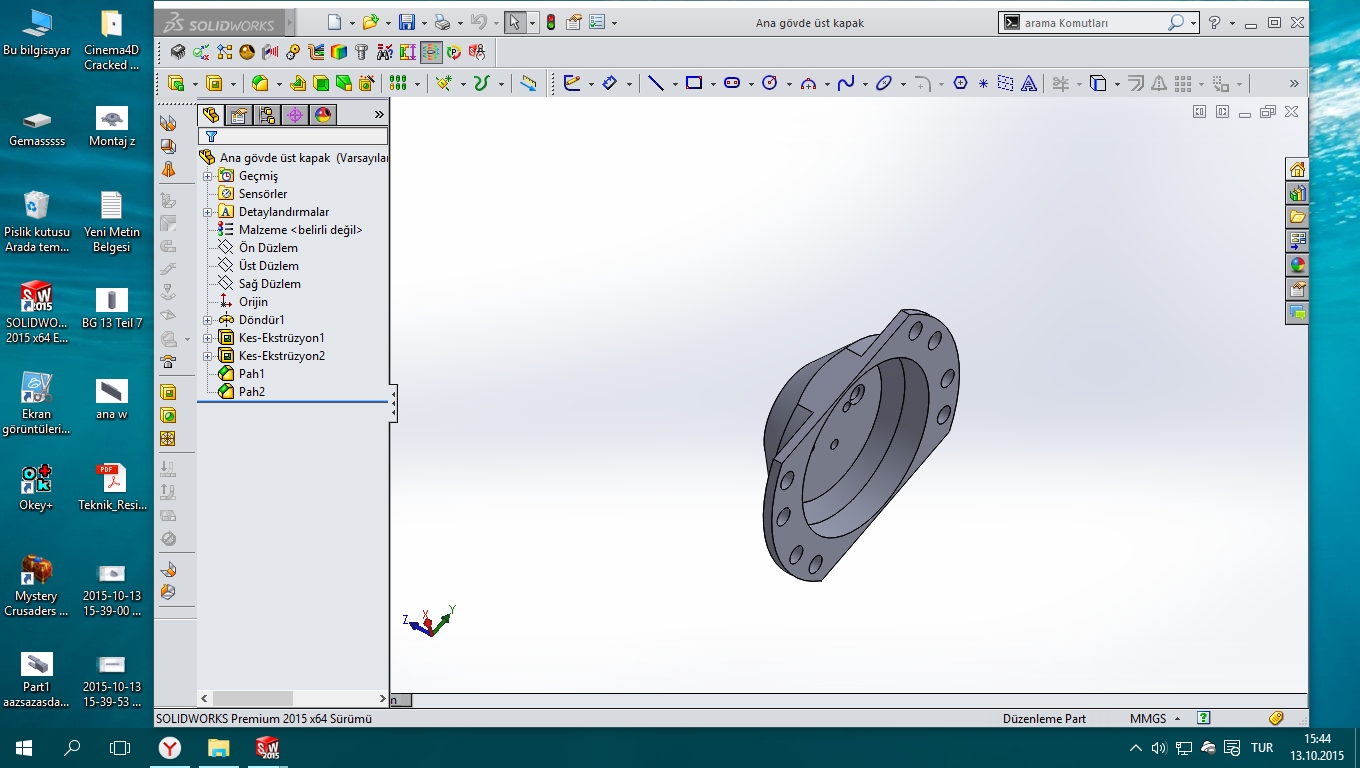This screenshot has width=1360, height=768.
Task: Open the MMGS unit system selector
Action: pos(1155,718)
